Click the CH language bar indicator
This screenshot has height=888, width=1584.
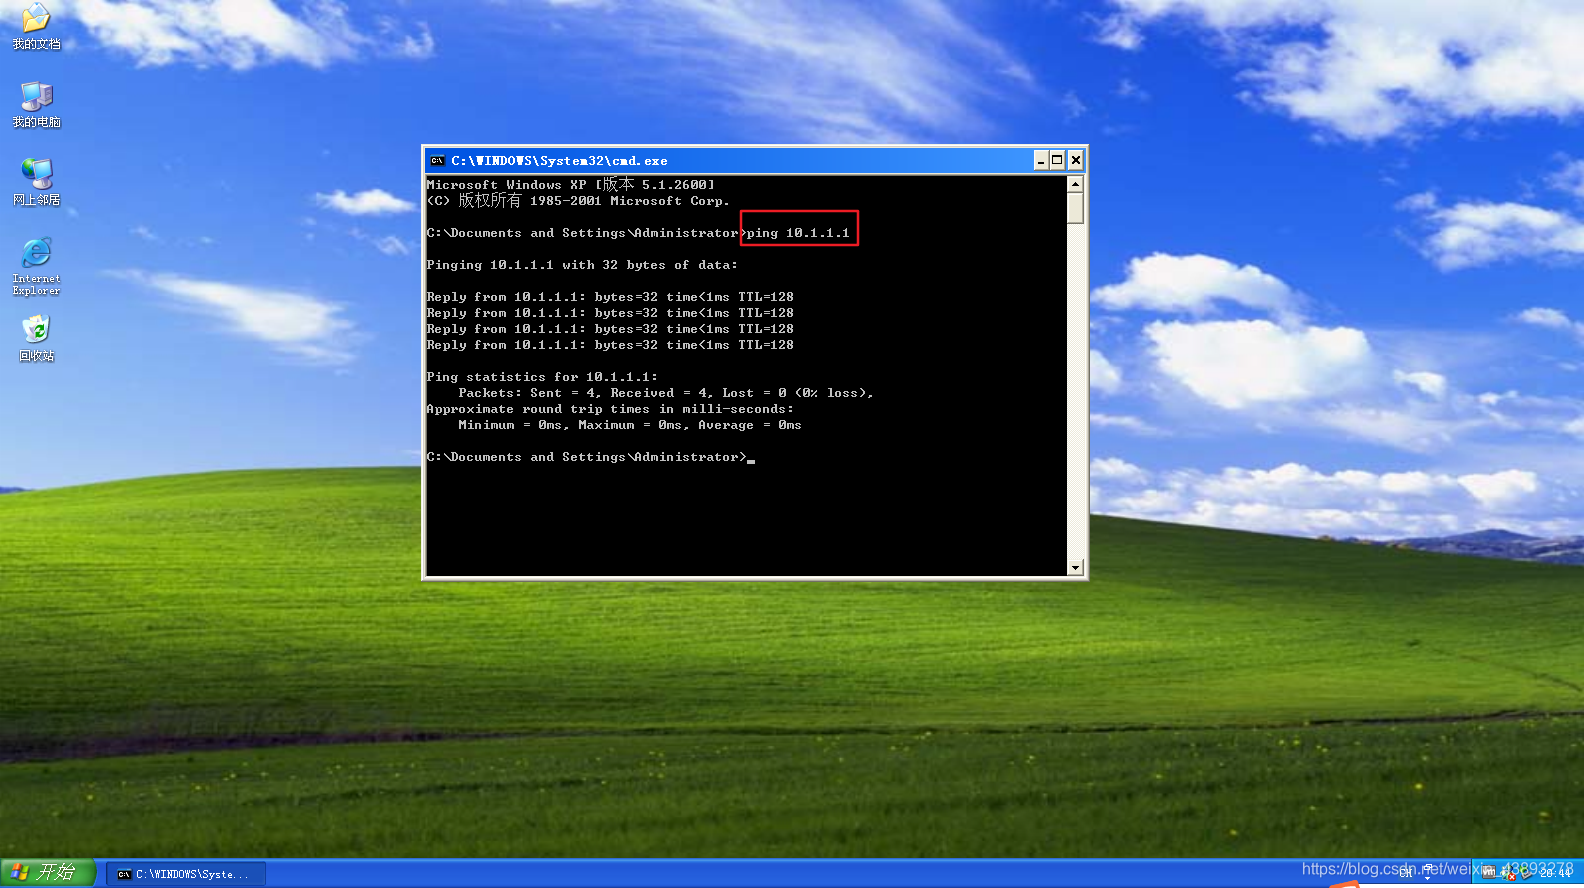(1406, 874)
